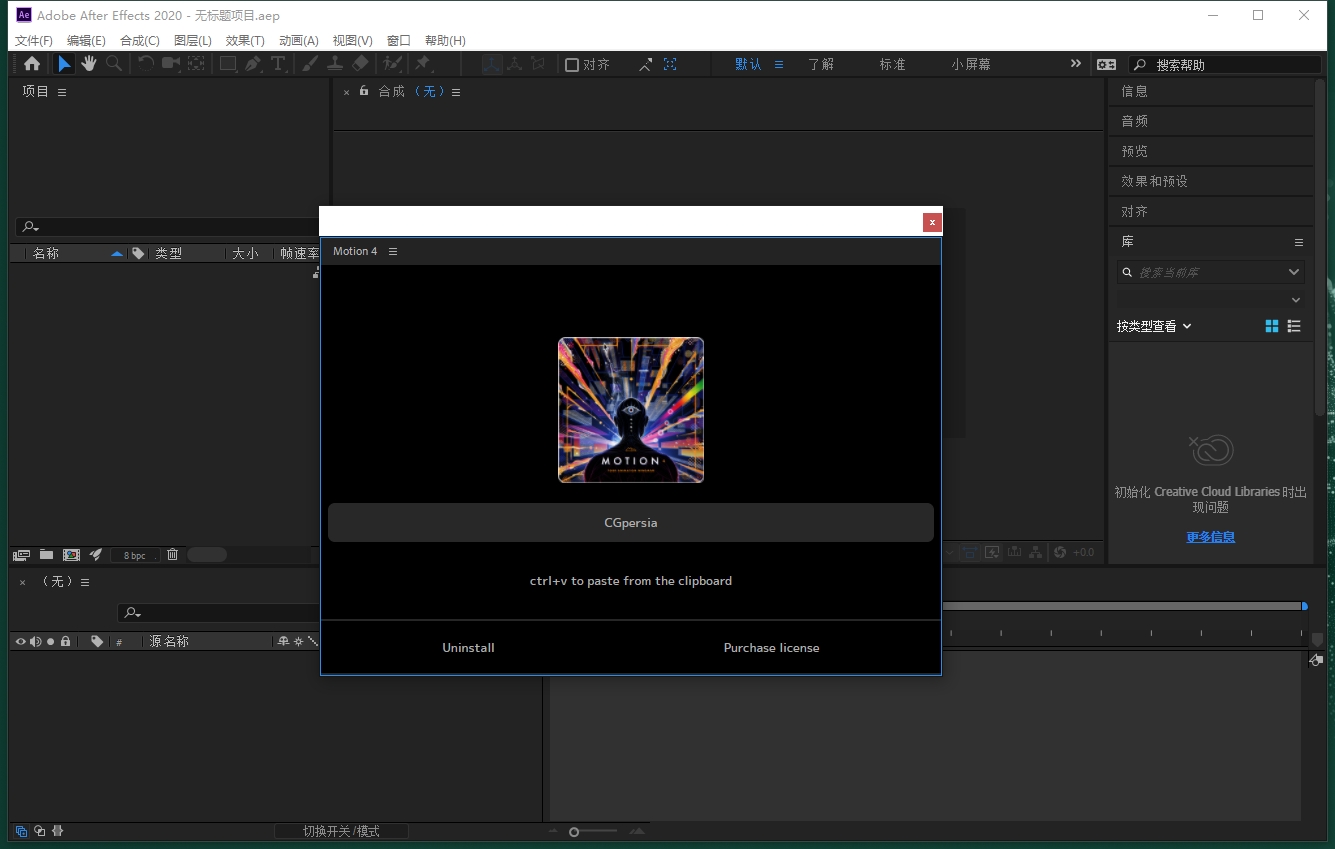Image resolution: width=1335 pixels, height=849 pixels.
Task: Click the video eye column header in timeline
Action: 20,641
